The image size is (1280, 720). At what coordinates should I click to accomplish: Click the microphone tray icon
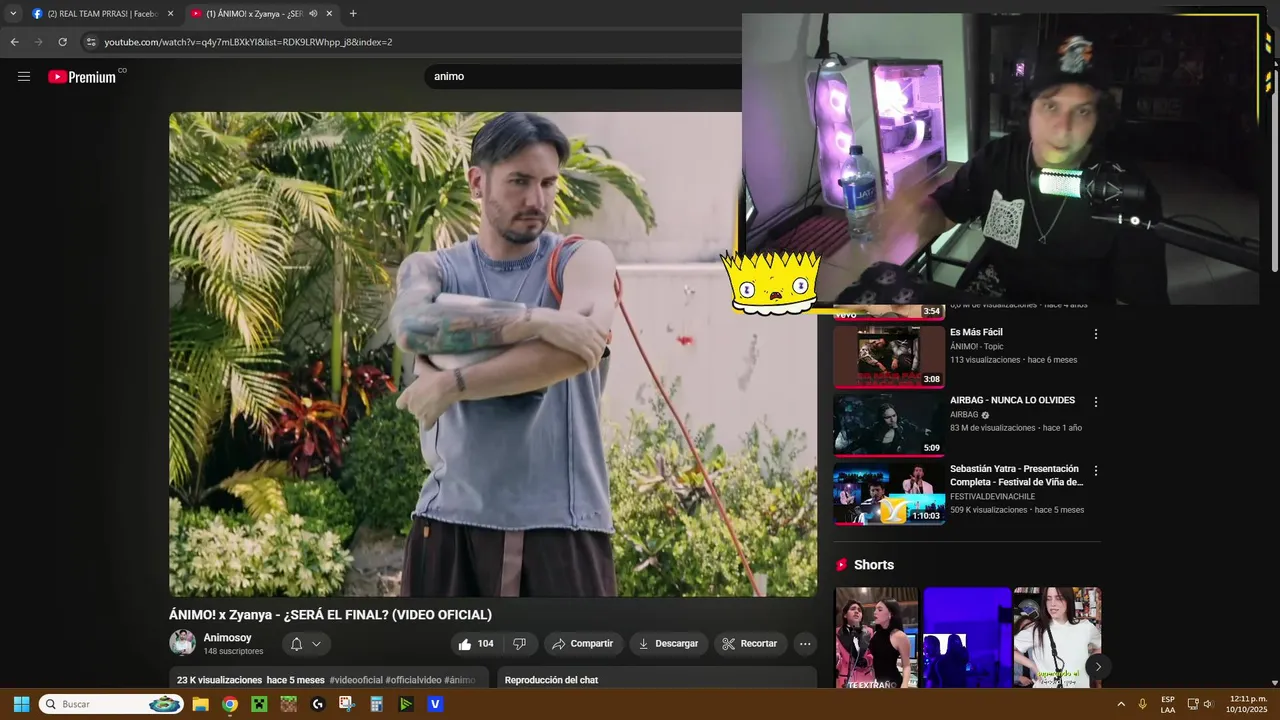[1143, 704]
